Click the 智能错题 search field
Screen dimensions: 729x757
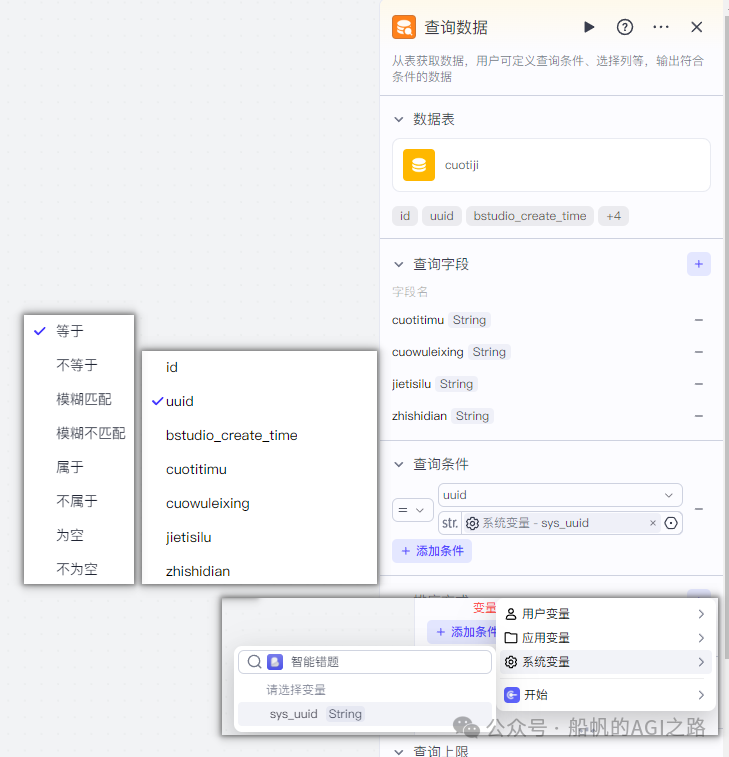[364, 661]
